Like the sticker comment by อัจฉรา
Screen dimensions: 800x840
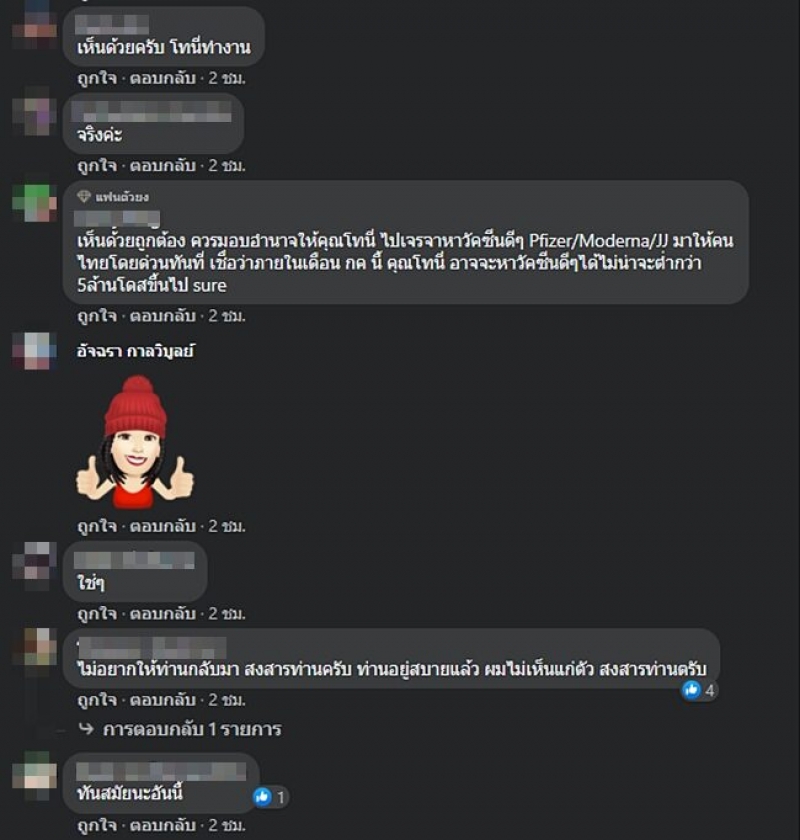pyautogui.click(x=96, y=526)
